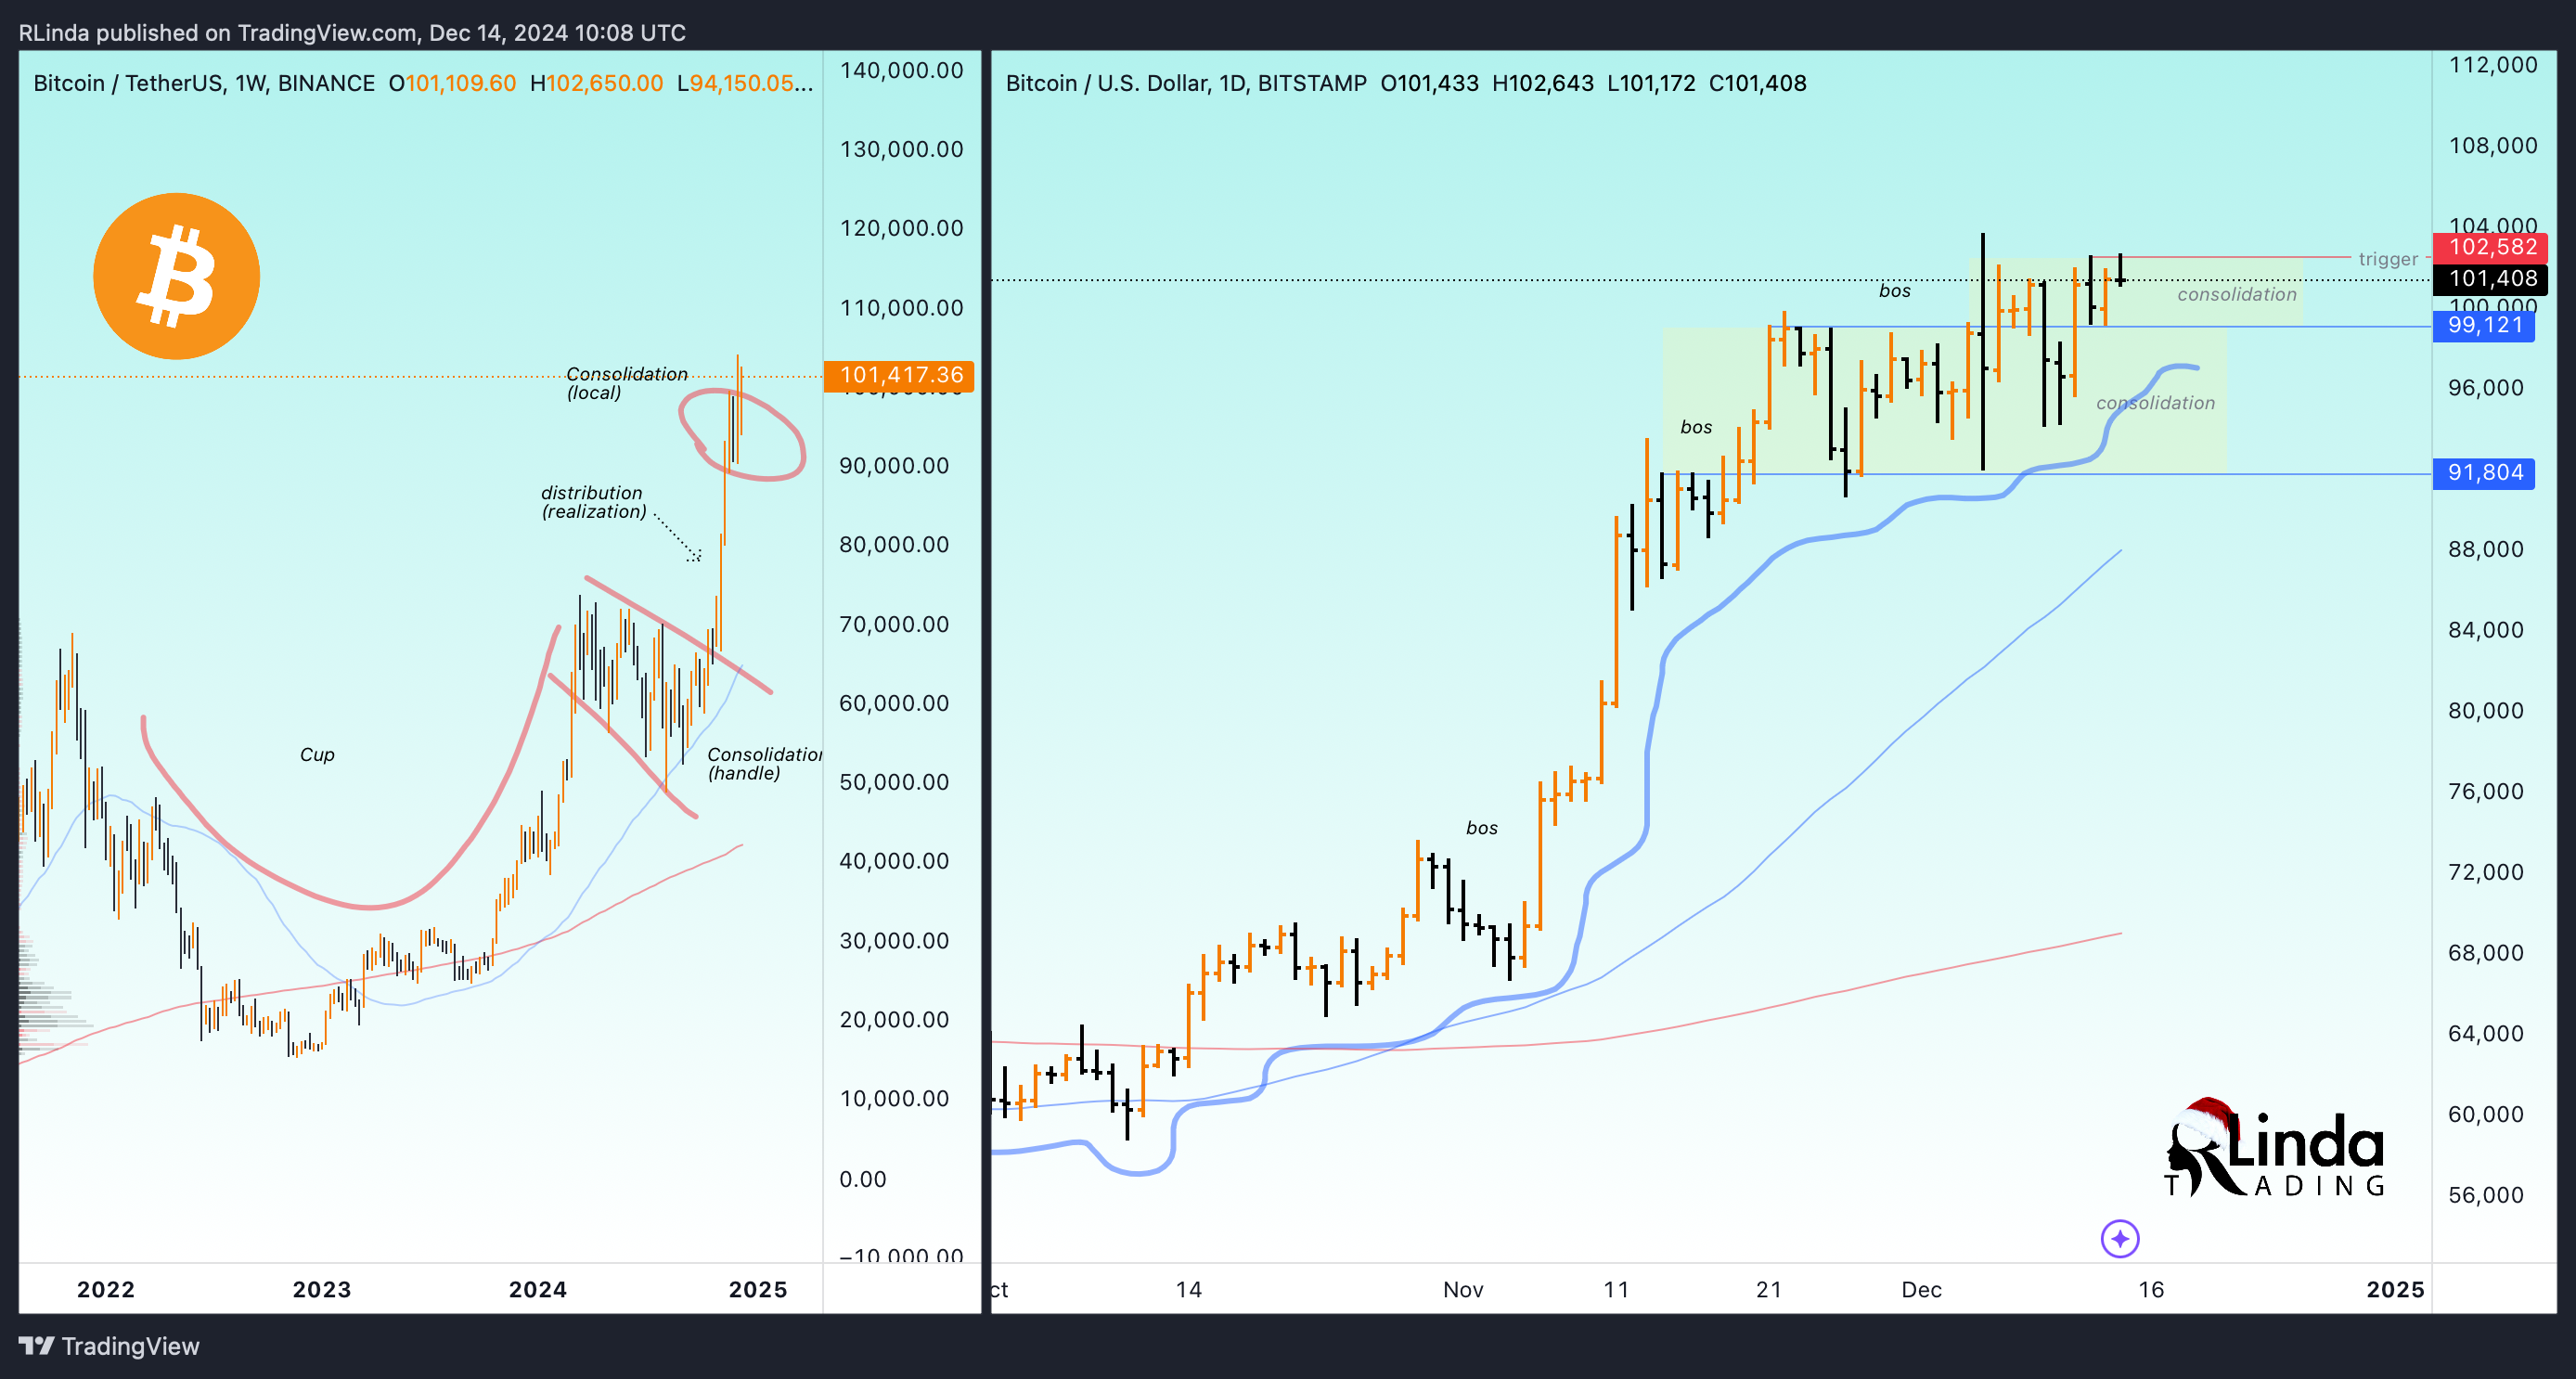The height and width of the screenshot is (1379, 2576).
Task: Click the 'Nov' label on daily time axis
Action: point(1463,1289)
